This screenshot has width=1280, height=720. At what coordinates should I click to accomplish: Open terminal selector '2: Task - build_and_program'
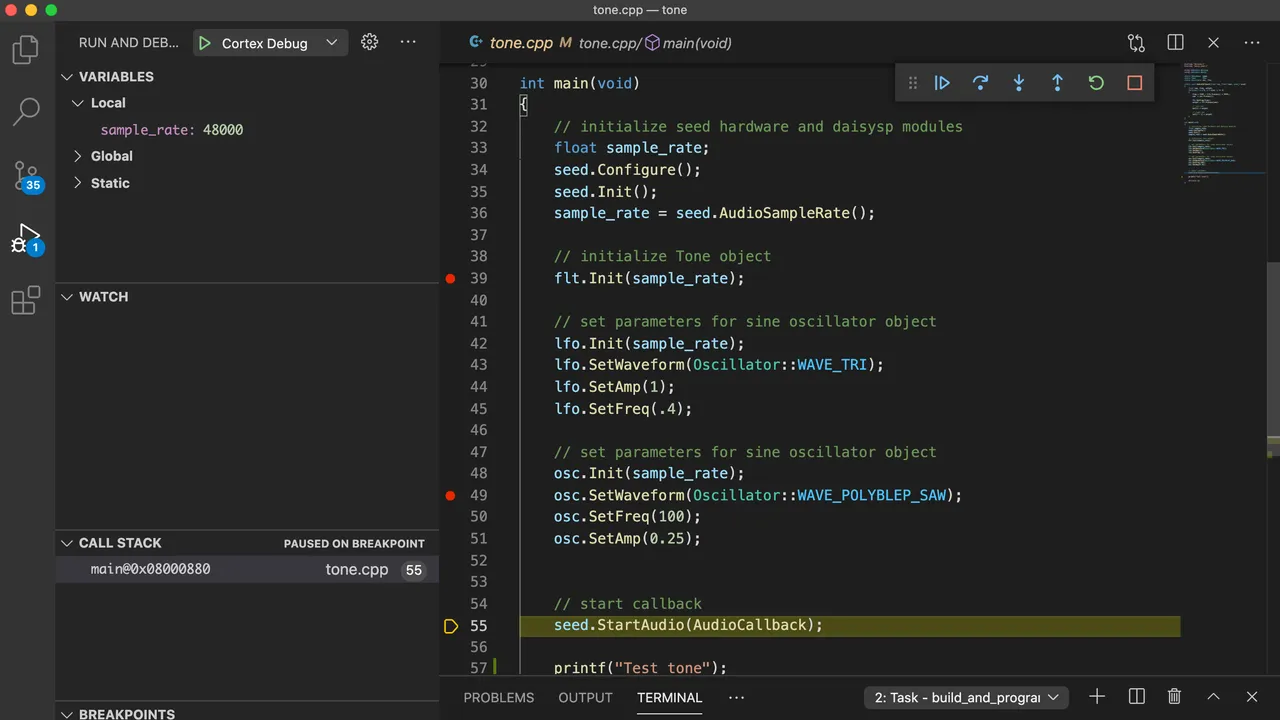pos(966,697)
